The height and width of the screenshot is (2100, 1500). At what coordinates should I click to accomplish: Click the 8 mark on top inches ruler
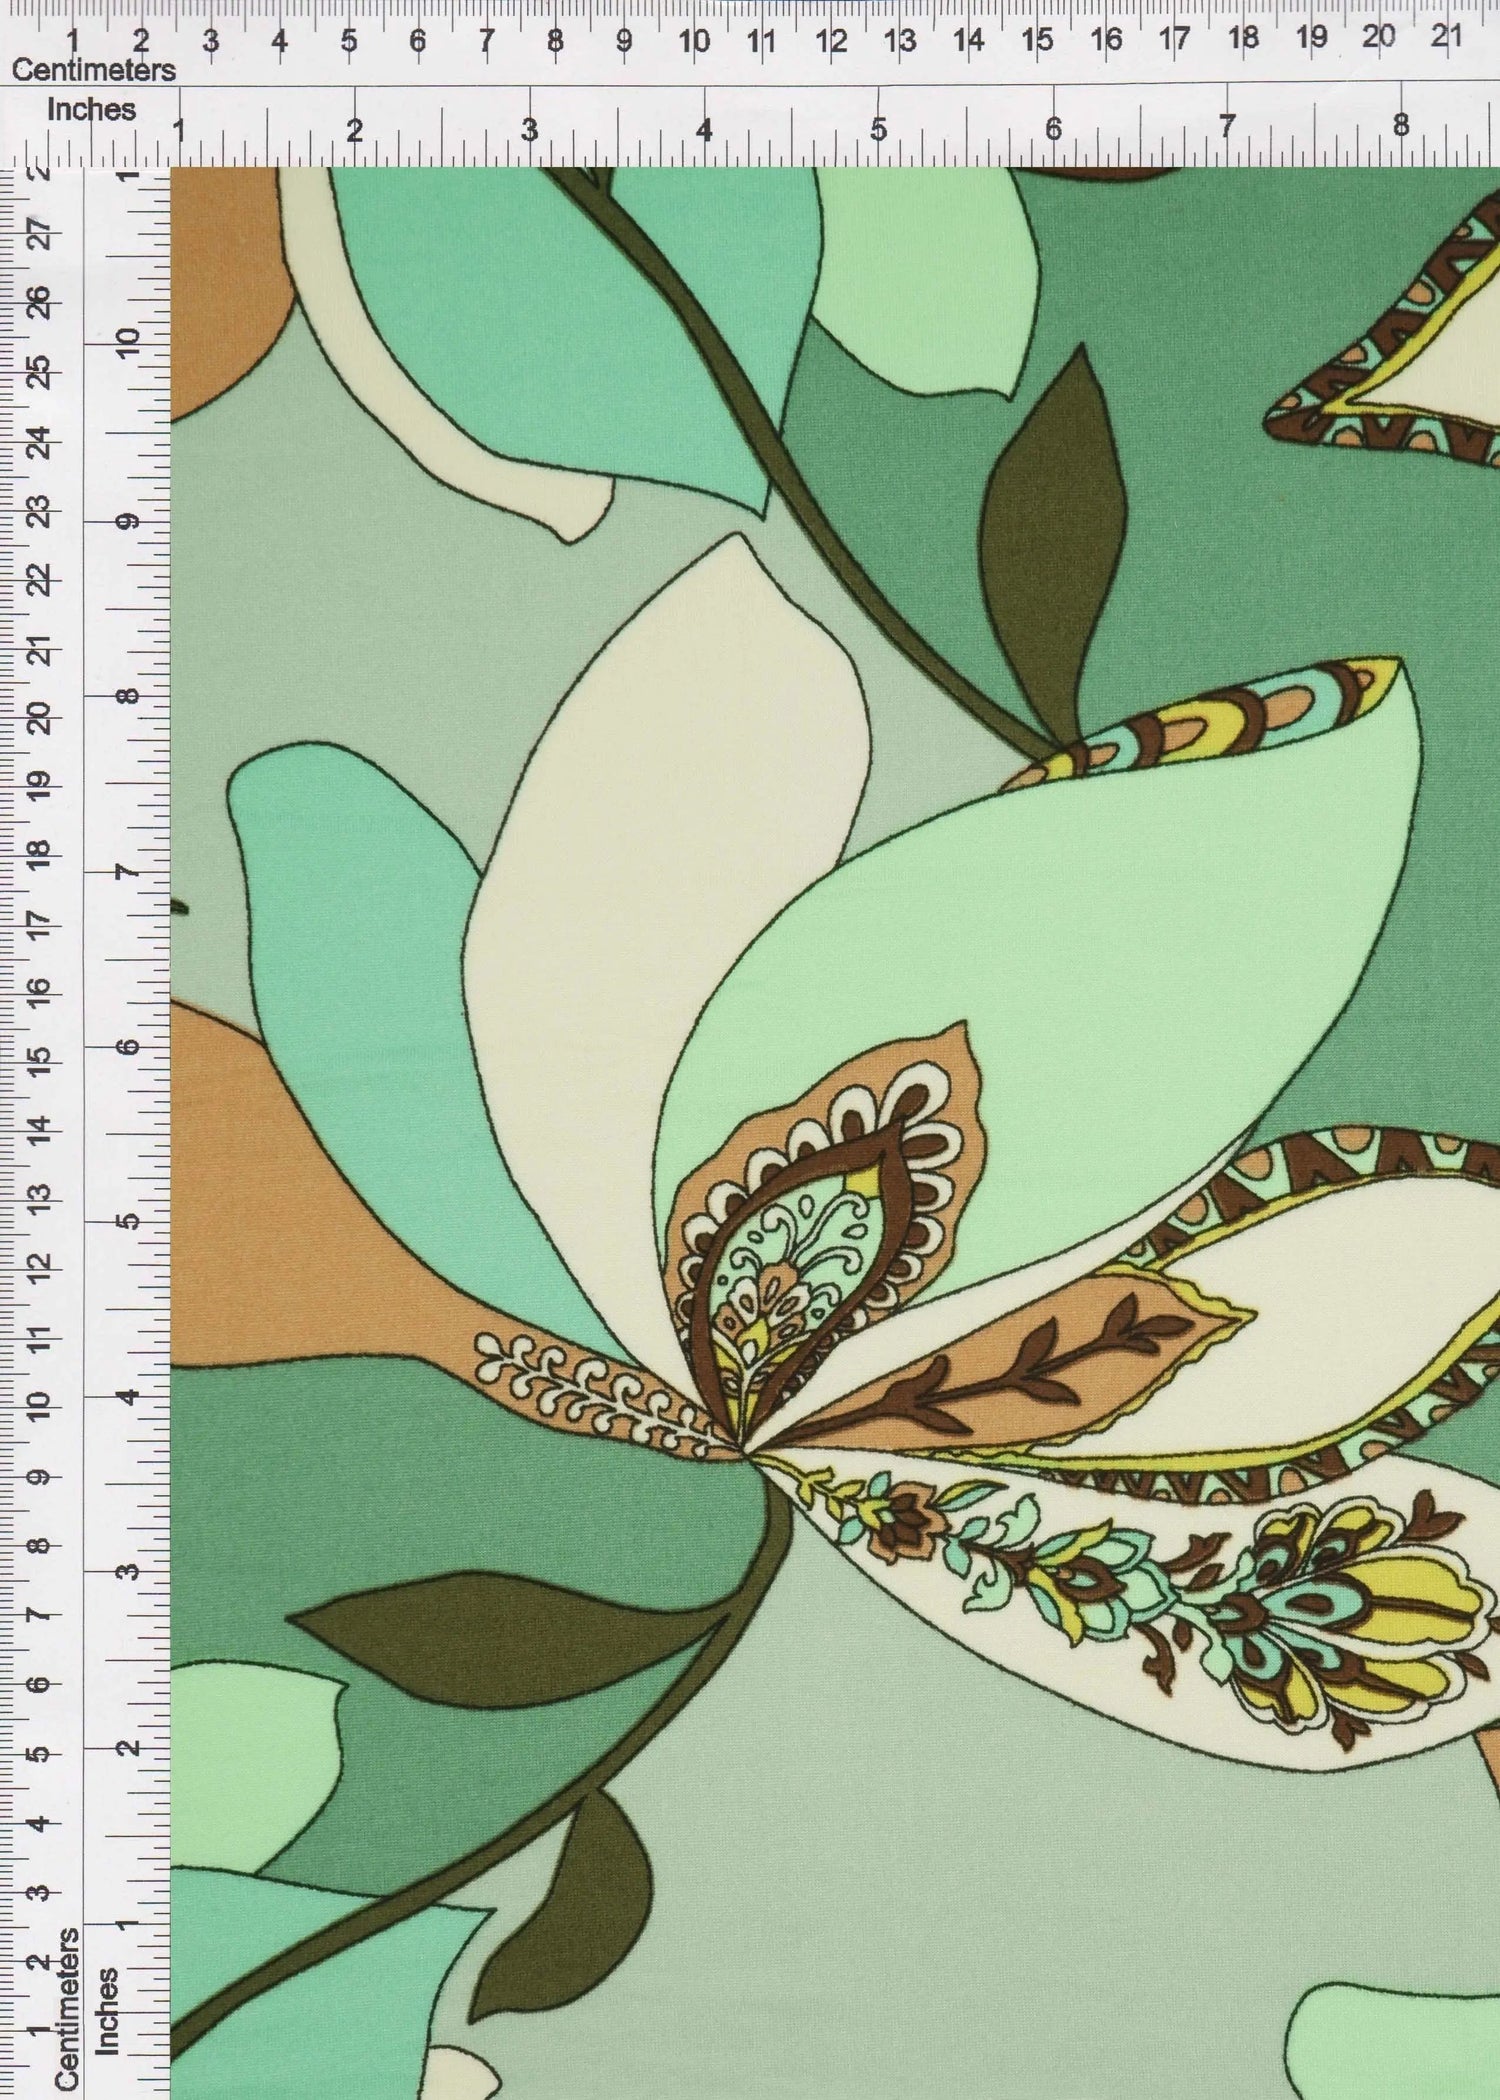pyautogui.click(x=1400, y=126)
